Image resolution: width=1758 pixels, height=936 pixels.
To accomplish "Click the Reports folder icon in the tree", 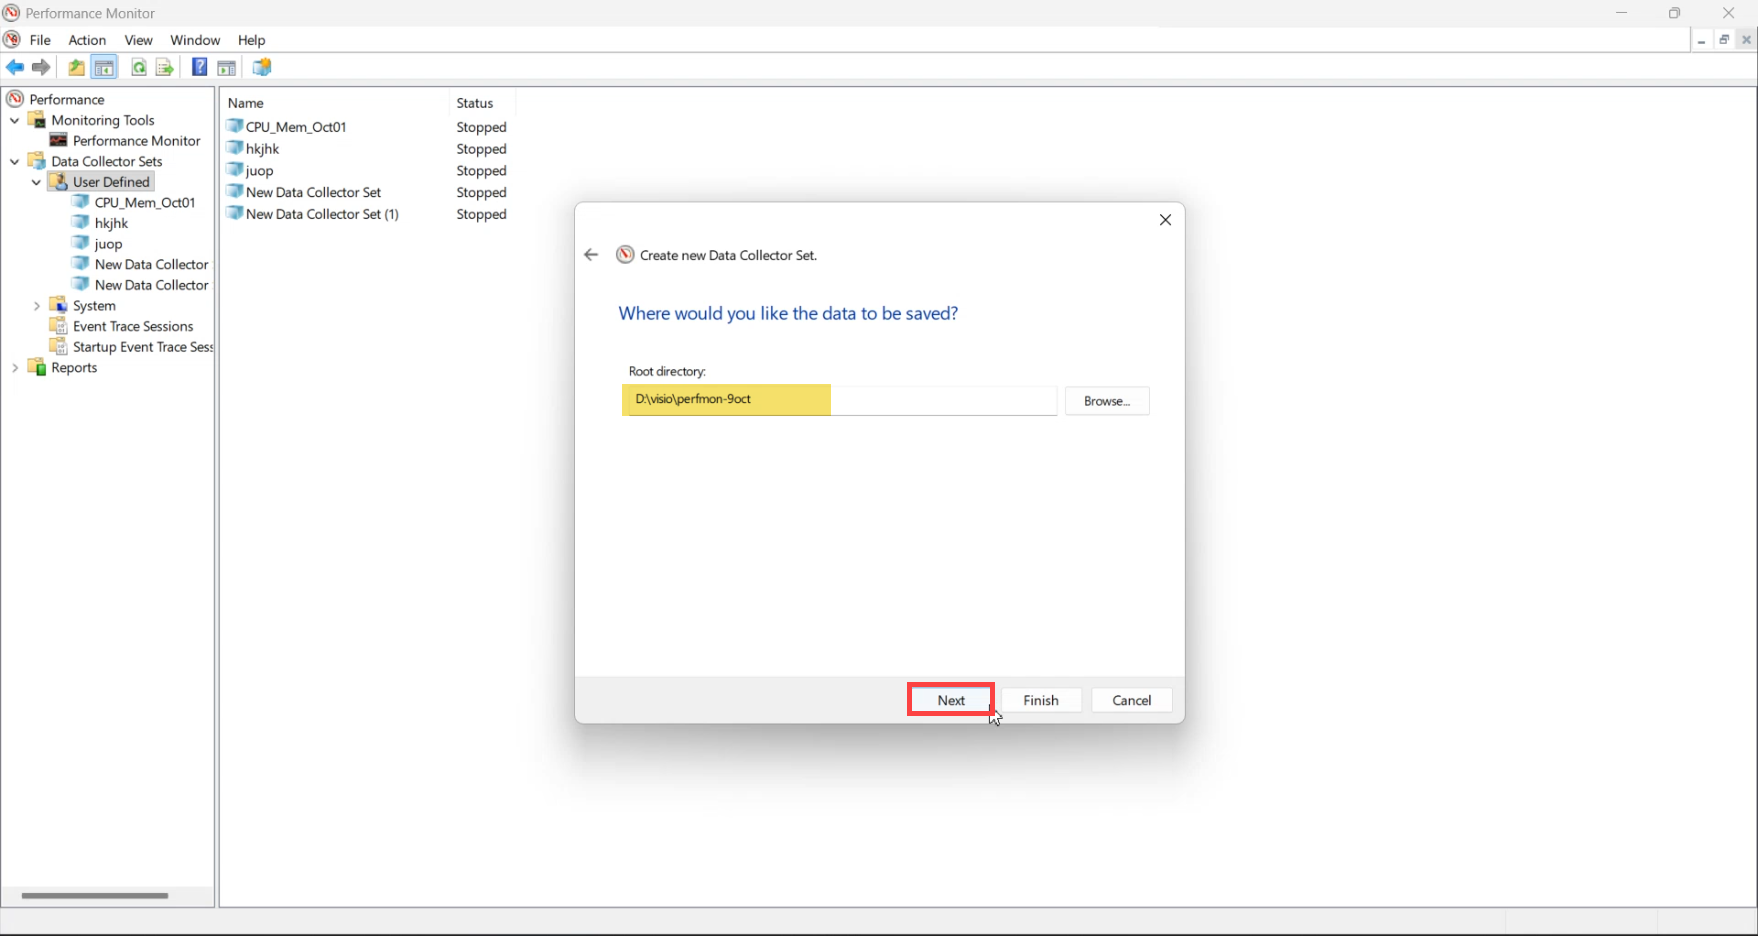I will (x=37, y=368).
